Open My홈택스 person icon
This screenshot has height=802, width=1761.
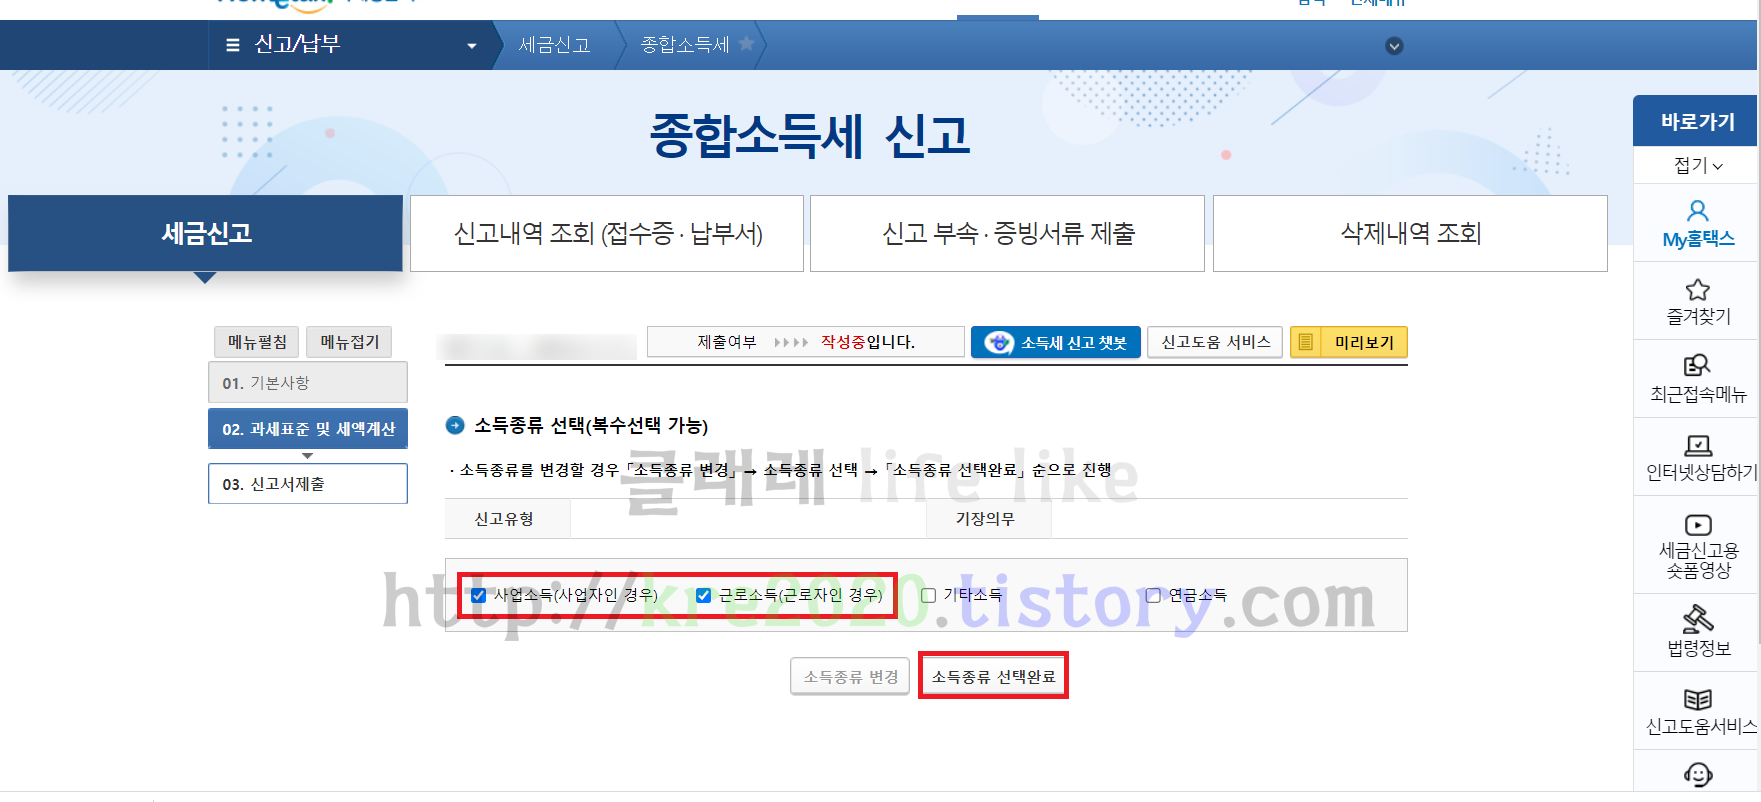[x=1698, y=211]
